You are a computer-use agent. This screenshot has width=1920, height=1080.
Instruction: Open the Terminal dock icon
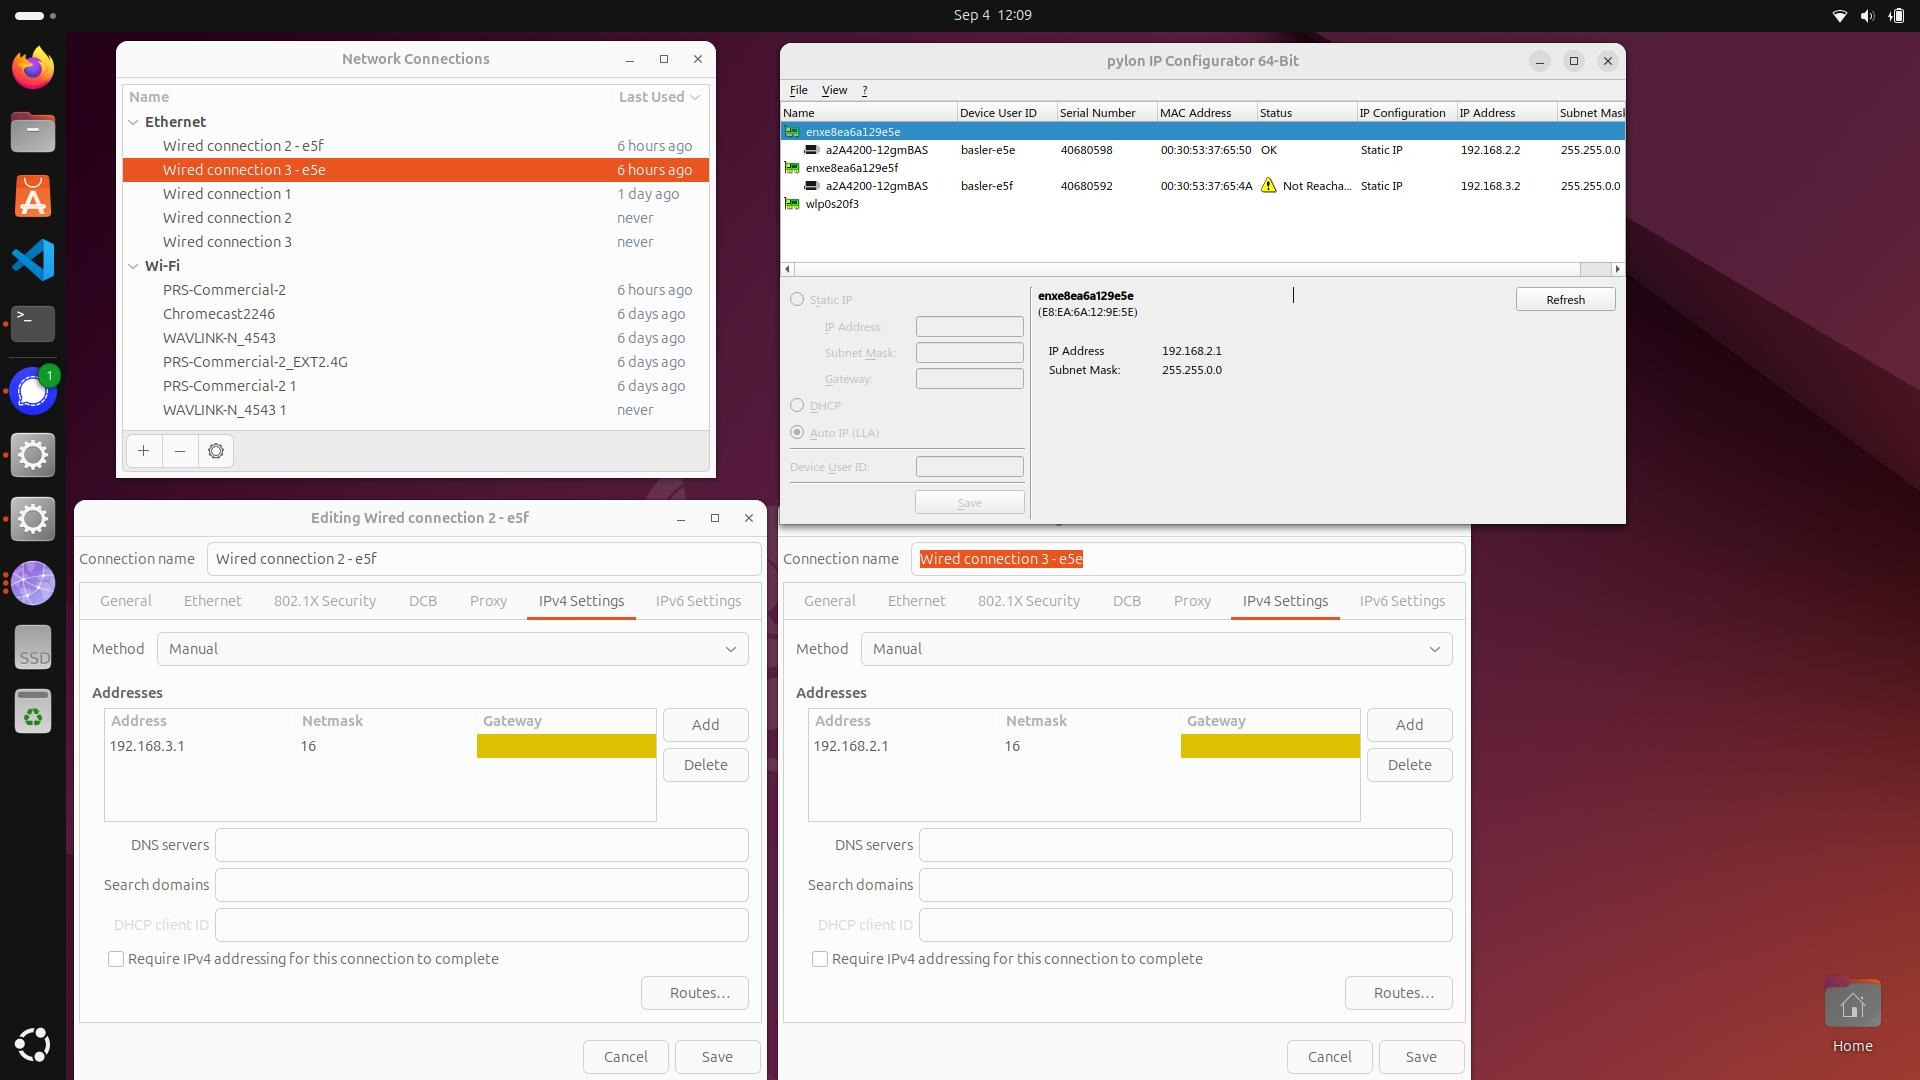click(33, 323)
